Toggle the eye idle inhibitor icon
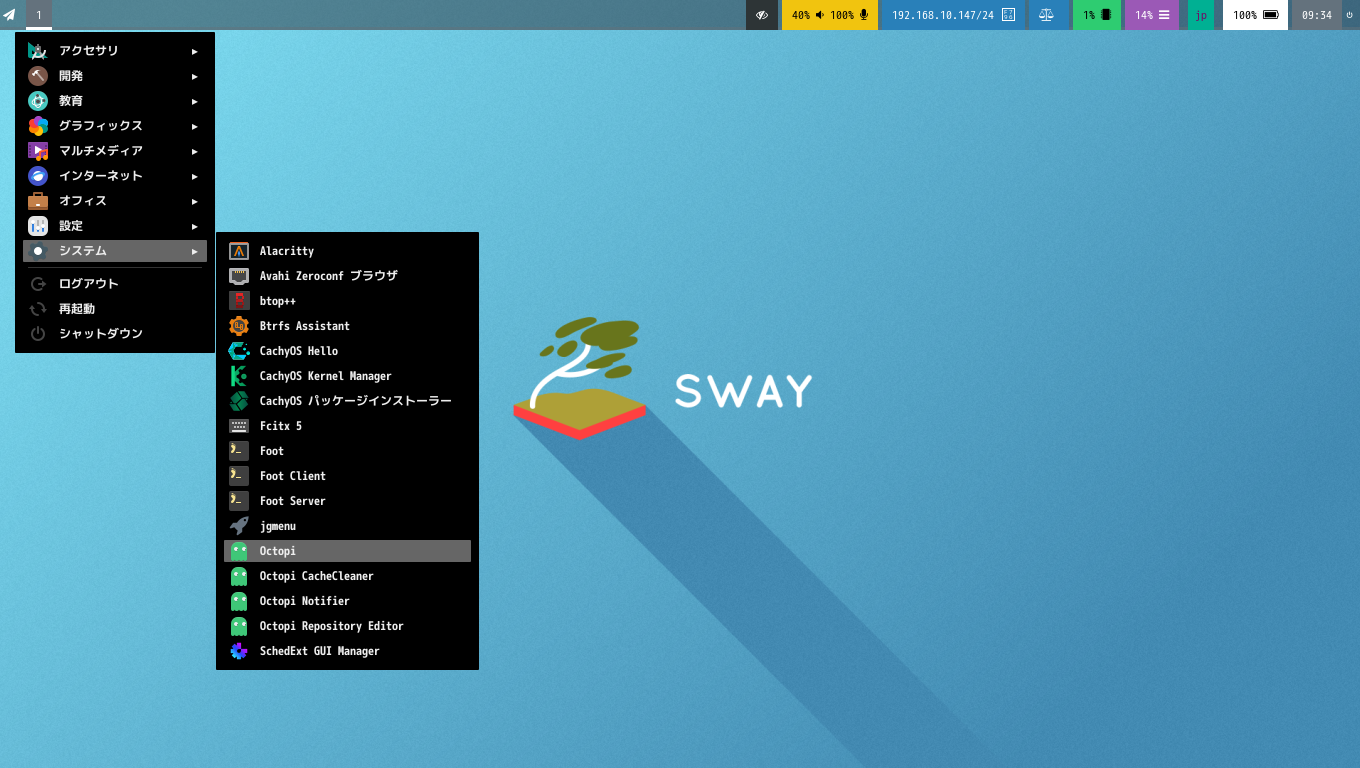The image size is (1360, 768). [762, 15]
